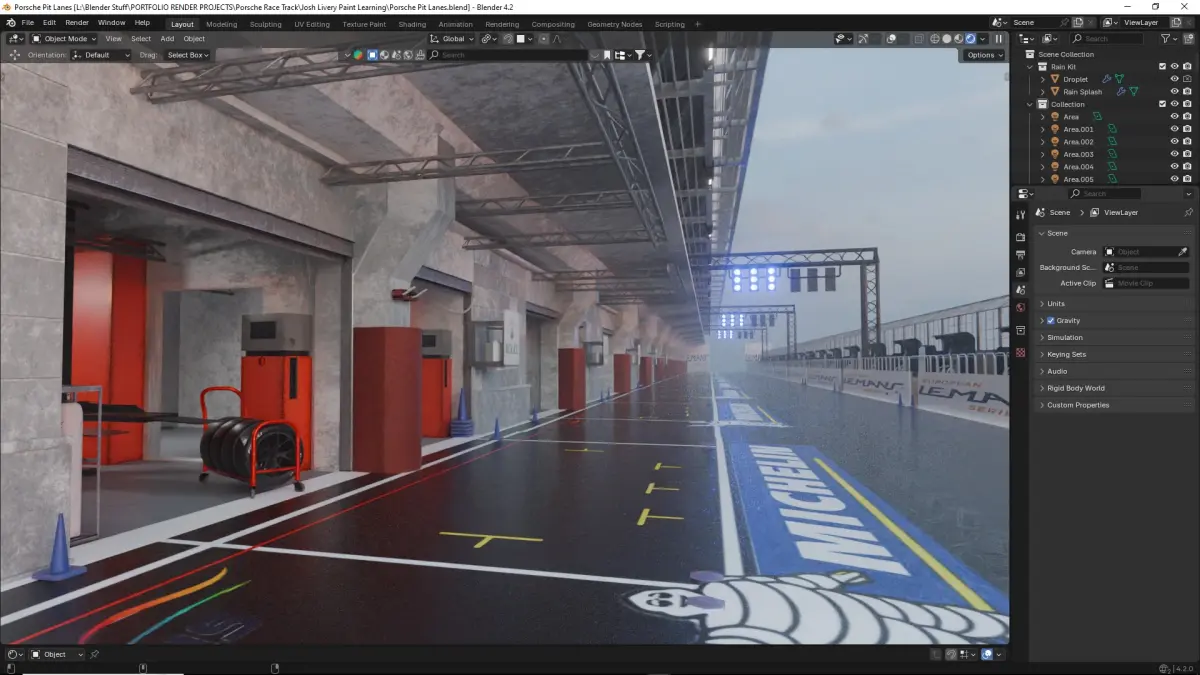The height and width of the screenshot is (675, 1200).
Task: Click modifier wrench icon on Droplet row
Action: point(1107,79)
